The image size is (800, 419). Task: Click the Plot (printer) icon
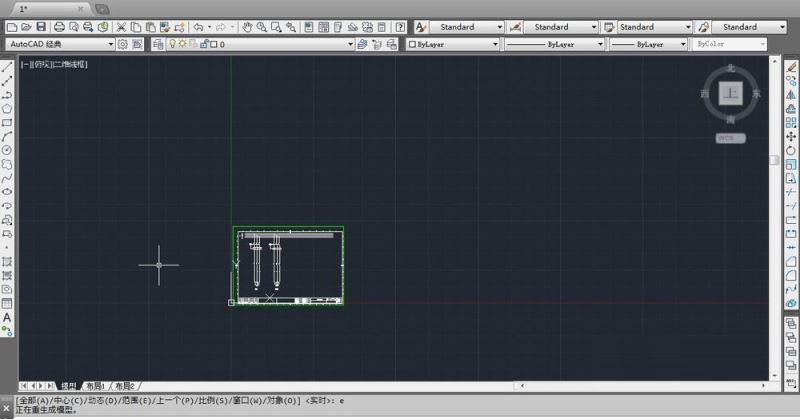pyautogui.click(x=60, y=27)
